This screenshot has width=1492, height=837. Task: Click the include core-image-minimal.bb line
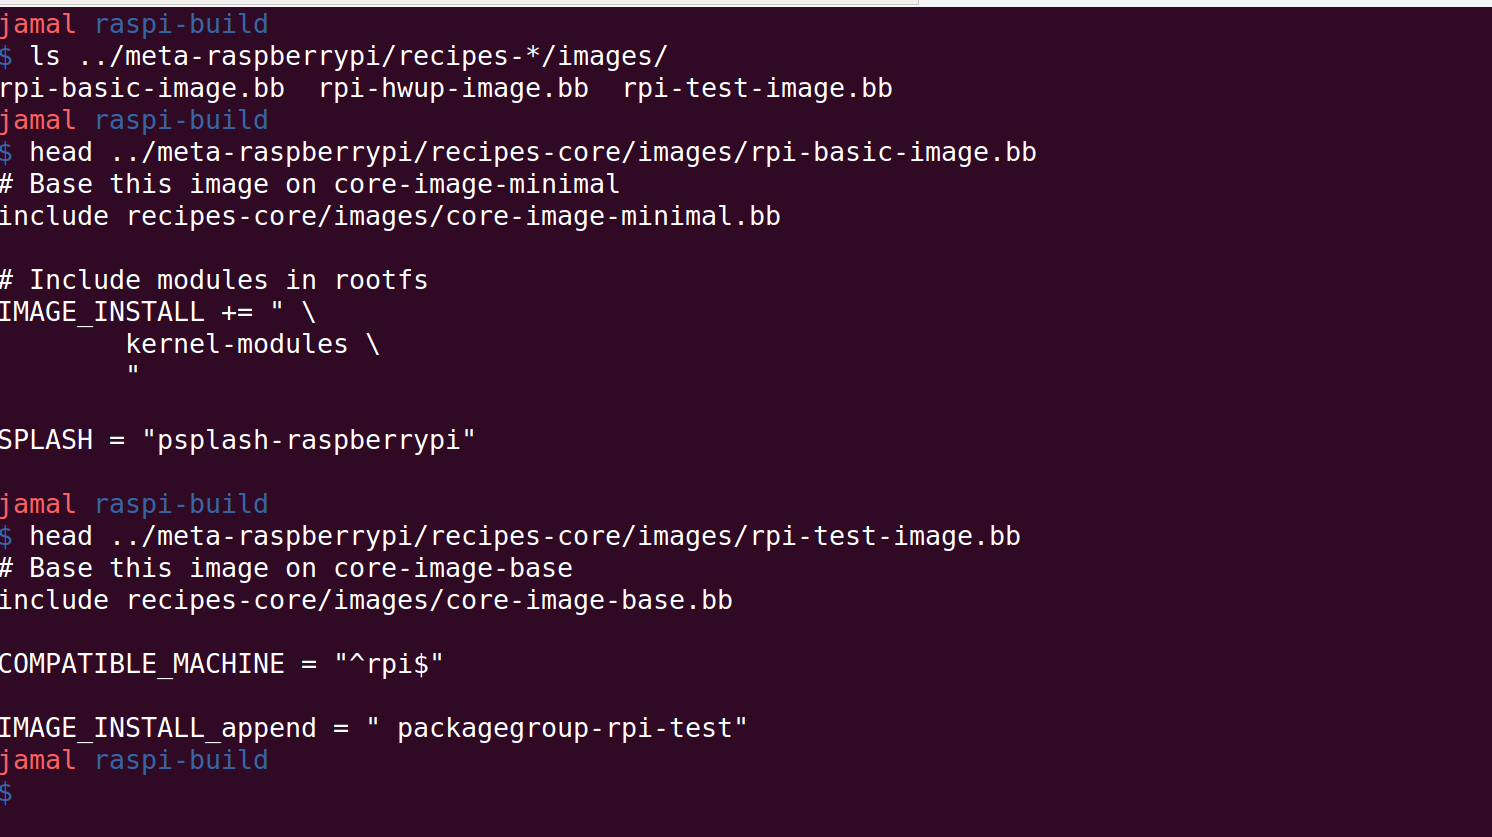390,216
